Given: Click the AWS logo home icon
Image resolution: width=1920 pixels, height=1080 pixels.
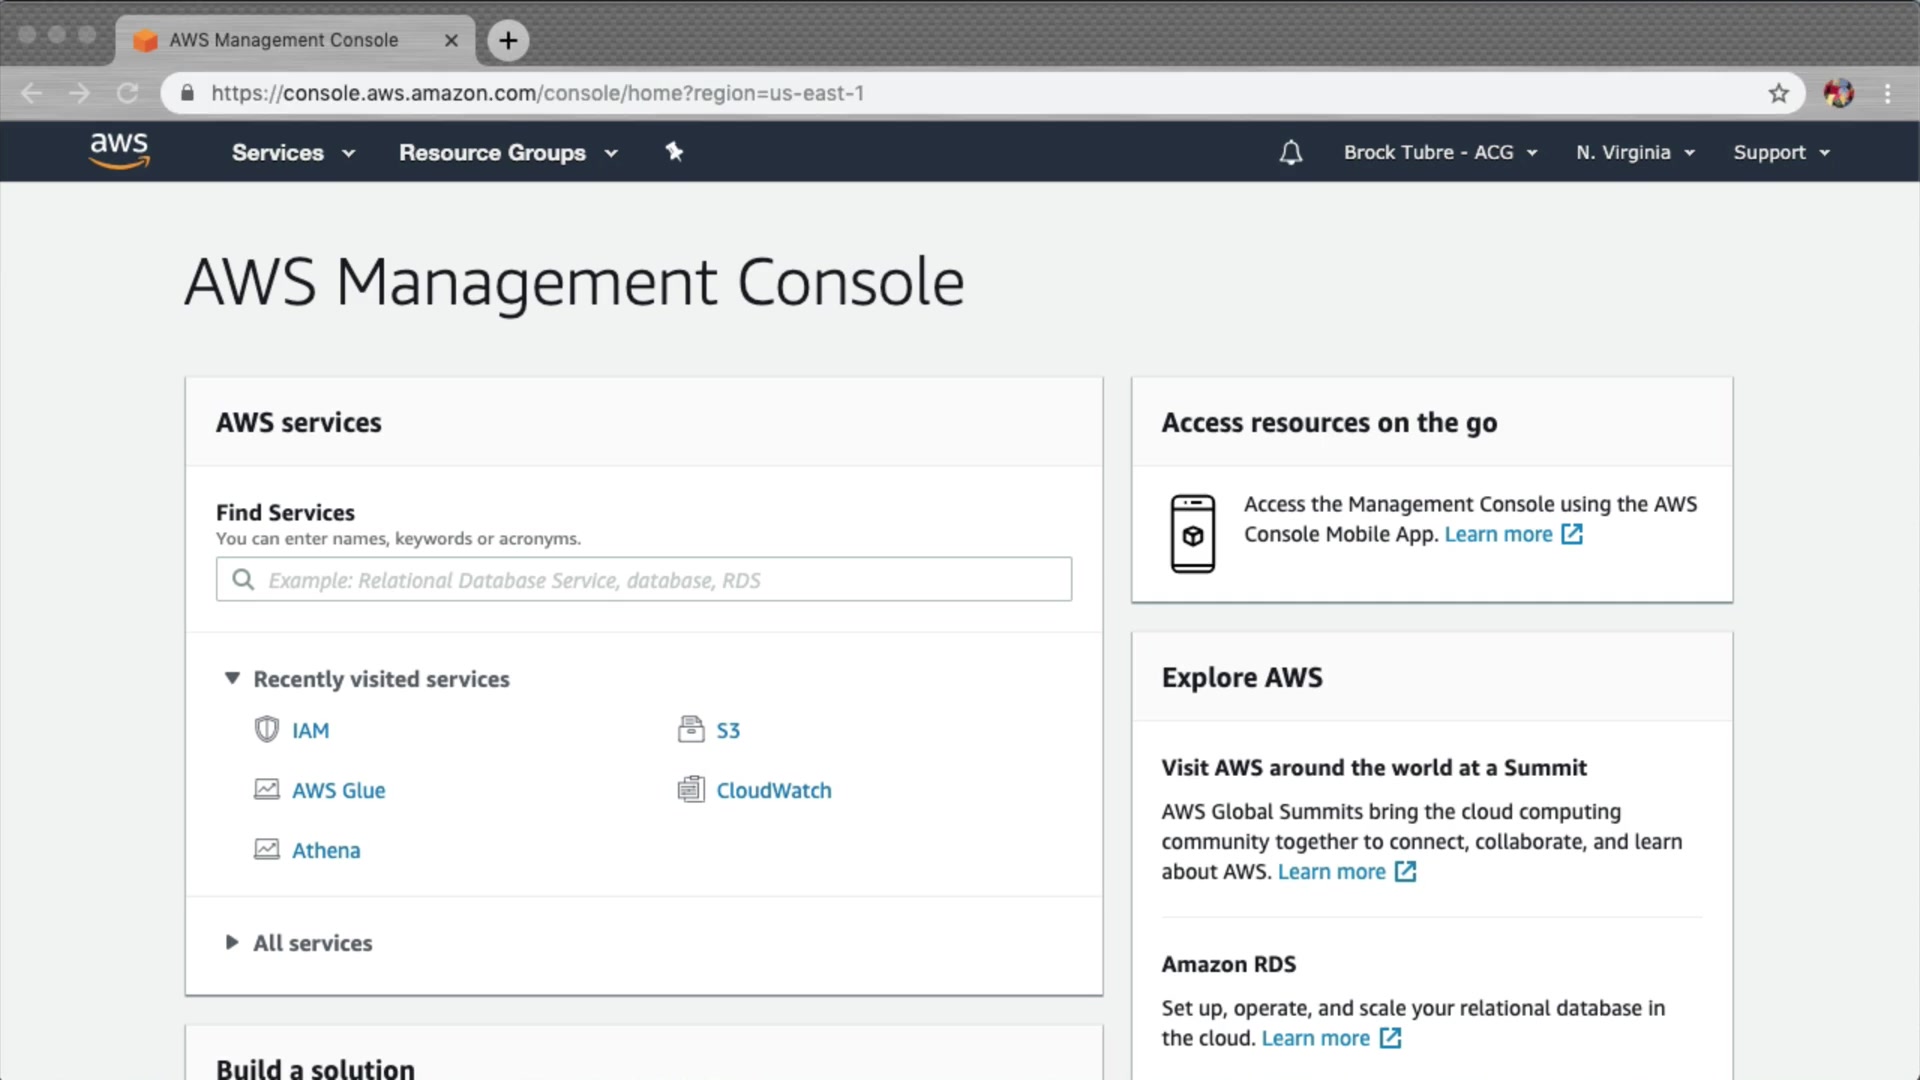Looking at the screenshot, I should (x=119, y=151).
